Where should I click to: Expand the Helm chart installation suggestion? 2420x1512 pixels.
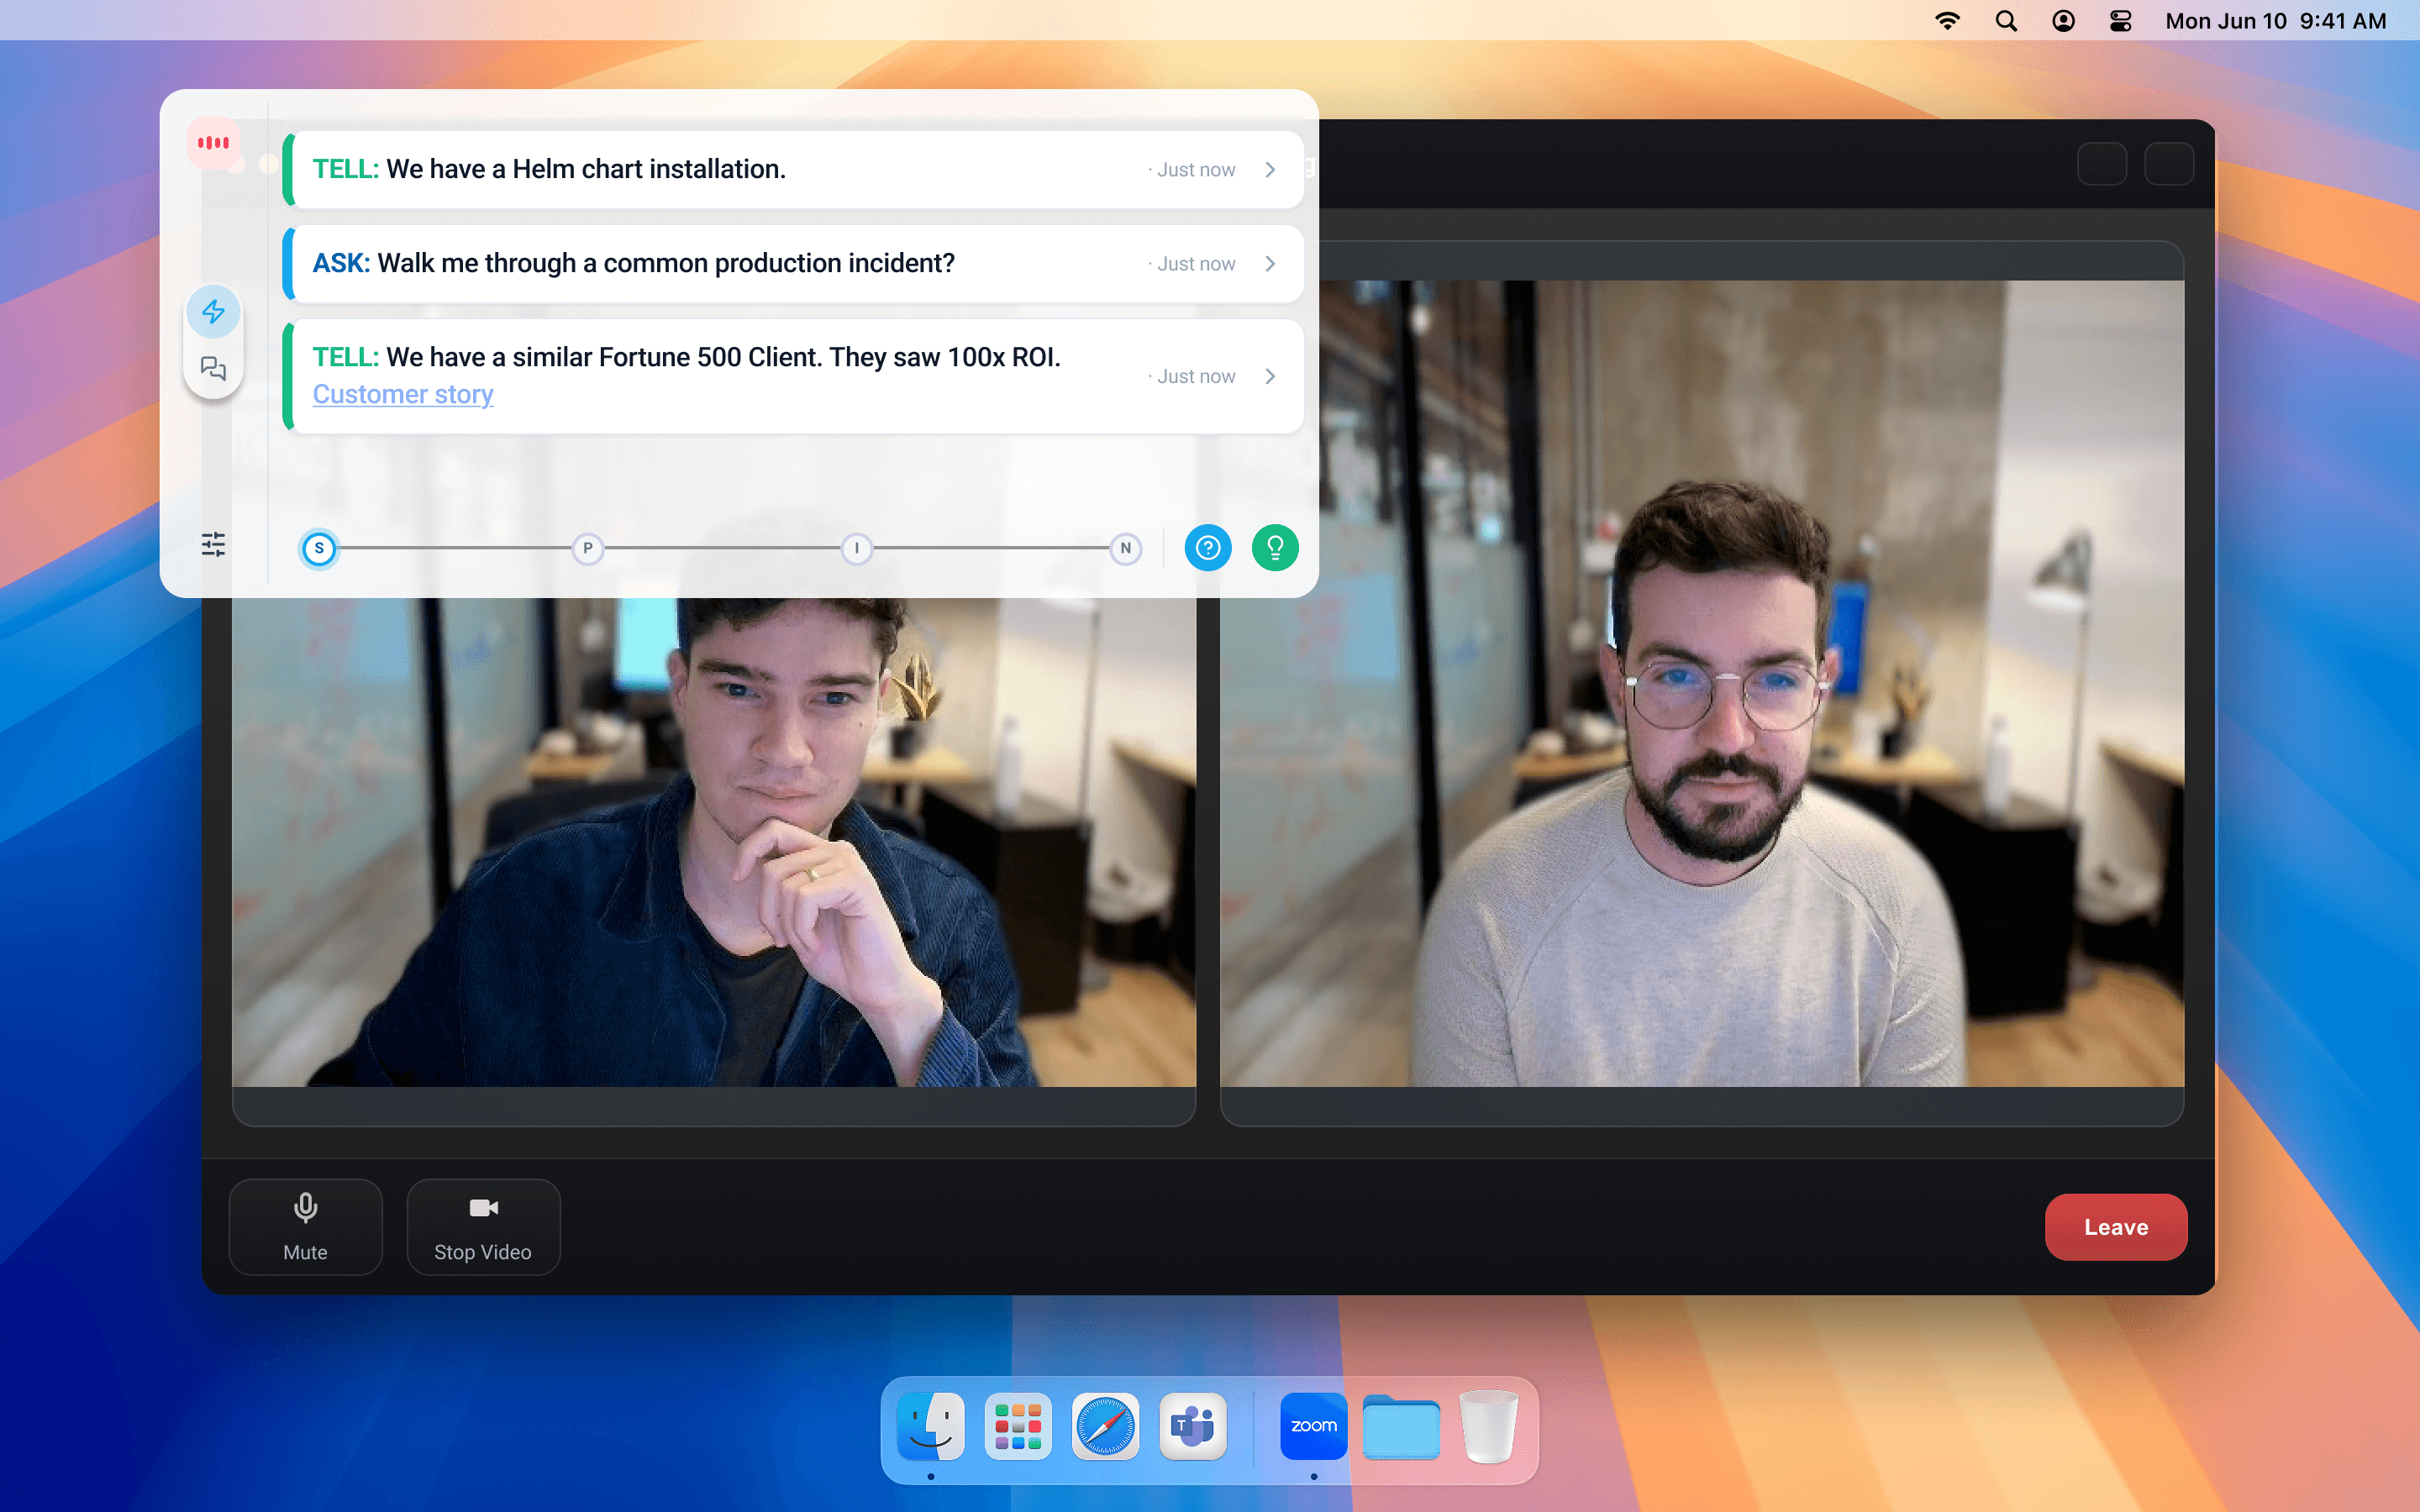(x=1270, y=170)
